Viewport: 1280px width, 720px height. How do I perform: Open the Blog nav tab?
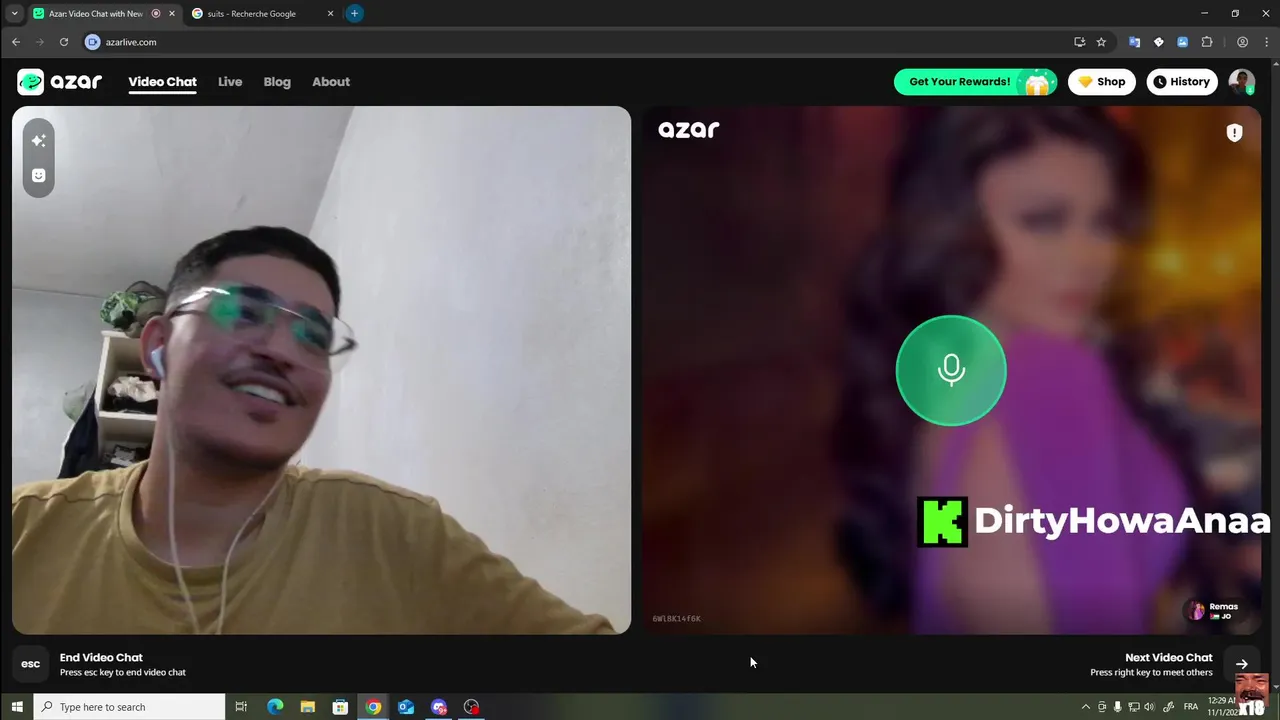[x=277, y=82]
